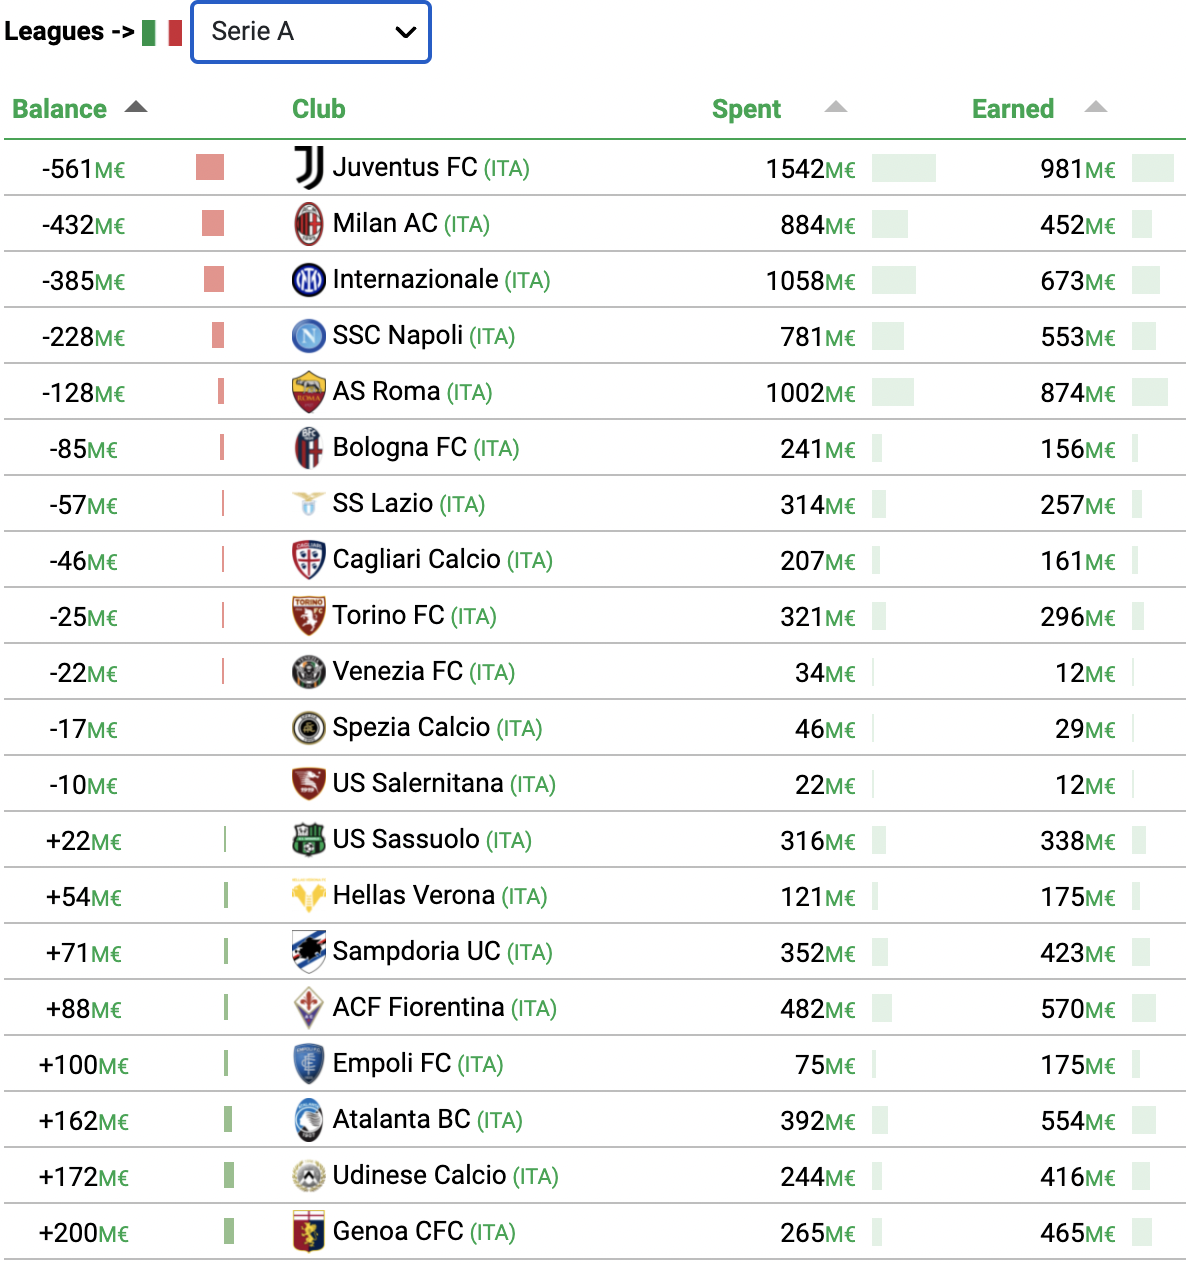Click the Juventus FC crest icon
Image resolution: width=1186 pixels, height=1264 pixels.
pyautogui.click(x=309, y=168)
